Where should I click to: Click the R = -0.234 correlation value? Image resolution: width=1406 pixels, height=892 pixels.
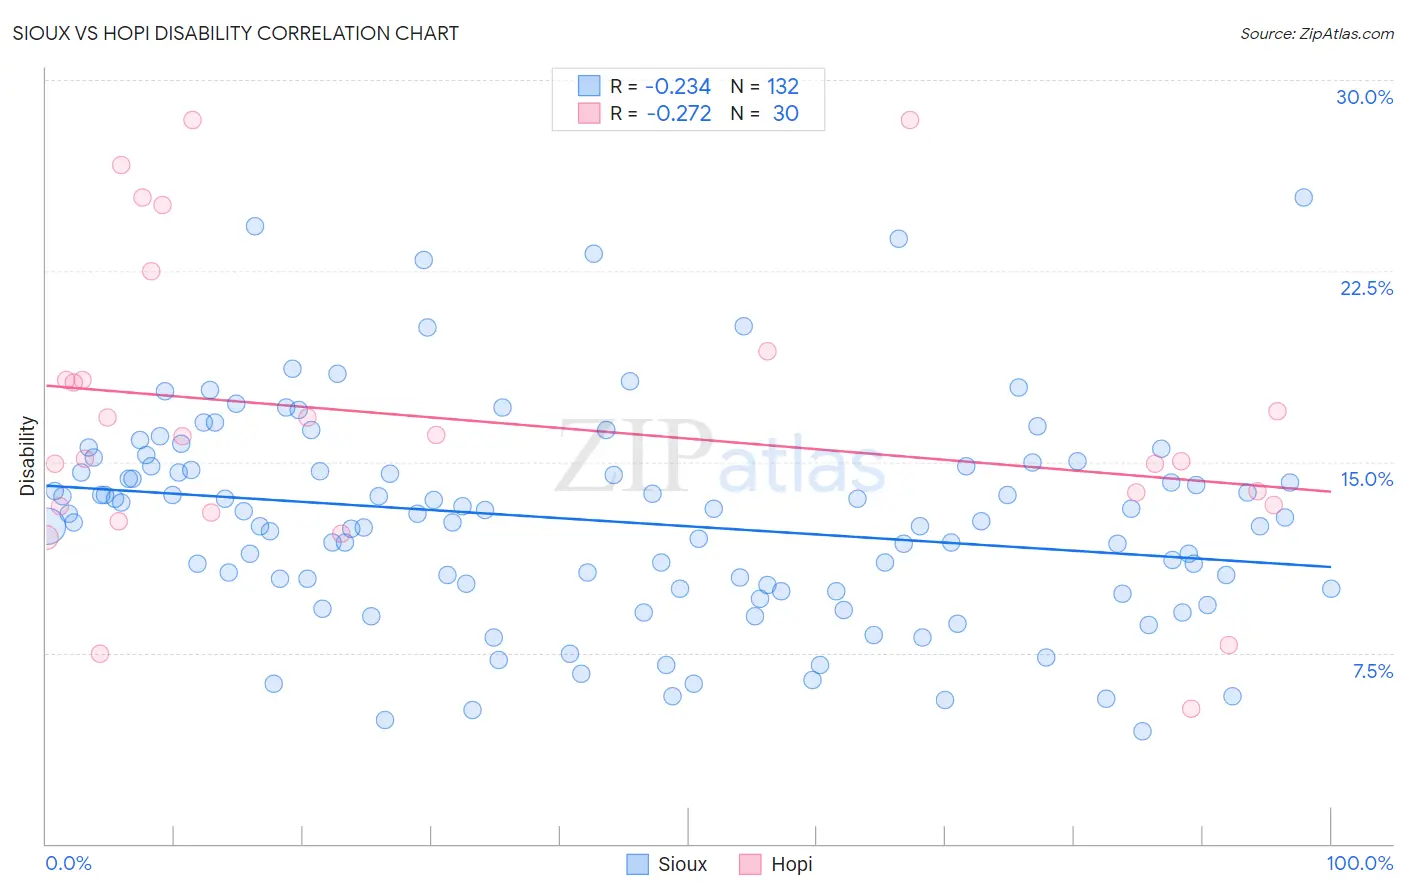click(x=661, y=86)
